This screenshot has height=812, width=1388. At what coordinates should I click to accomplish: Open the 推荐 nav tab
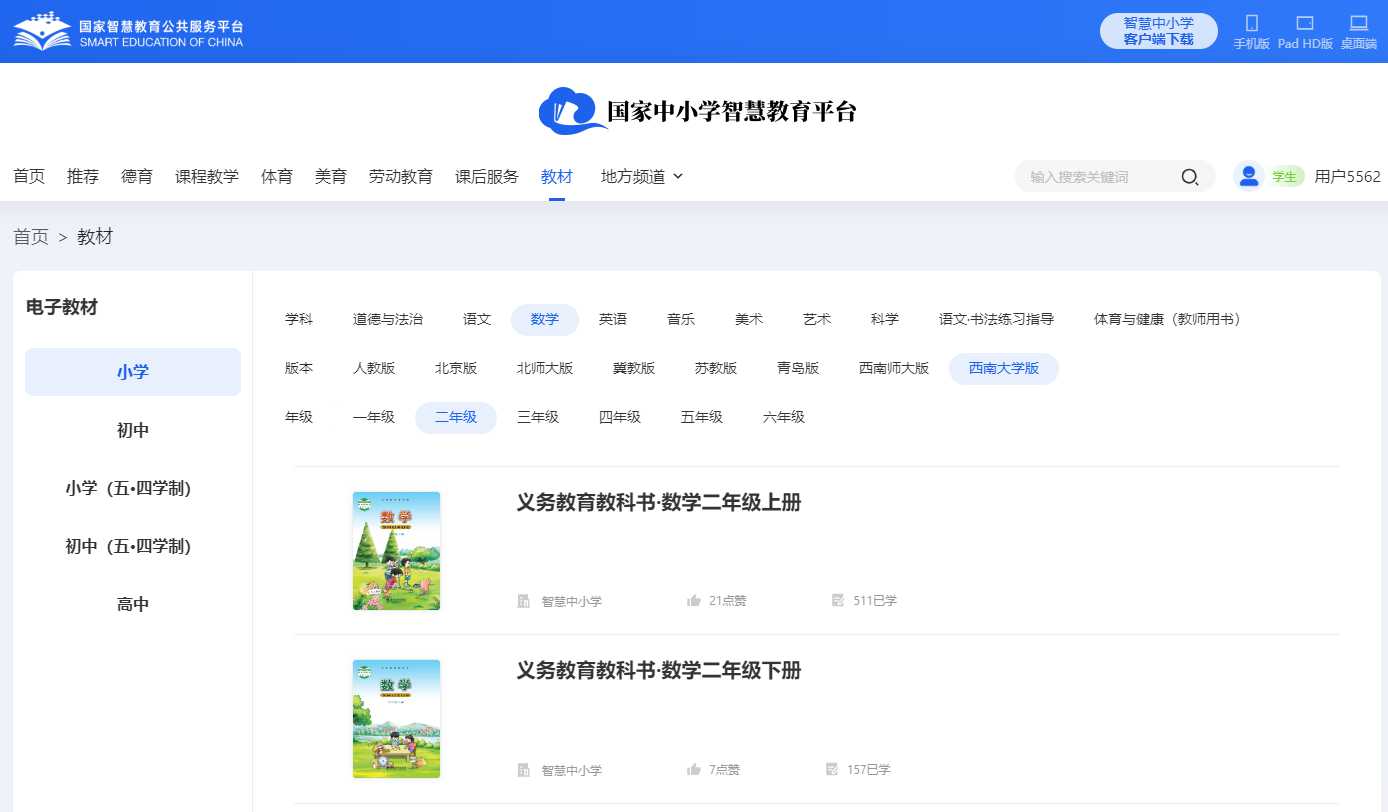pyautogui.click(x=83, y=177)
